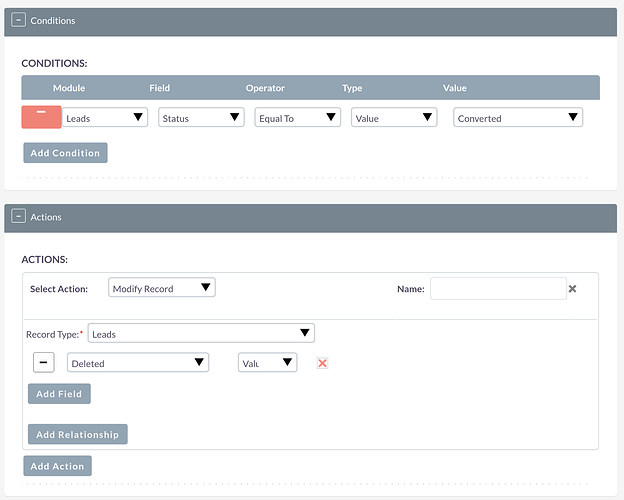This screenshot has height=500, width=624.
Task: Collapse the Conditions panel
Action: [x=19, y=20]
